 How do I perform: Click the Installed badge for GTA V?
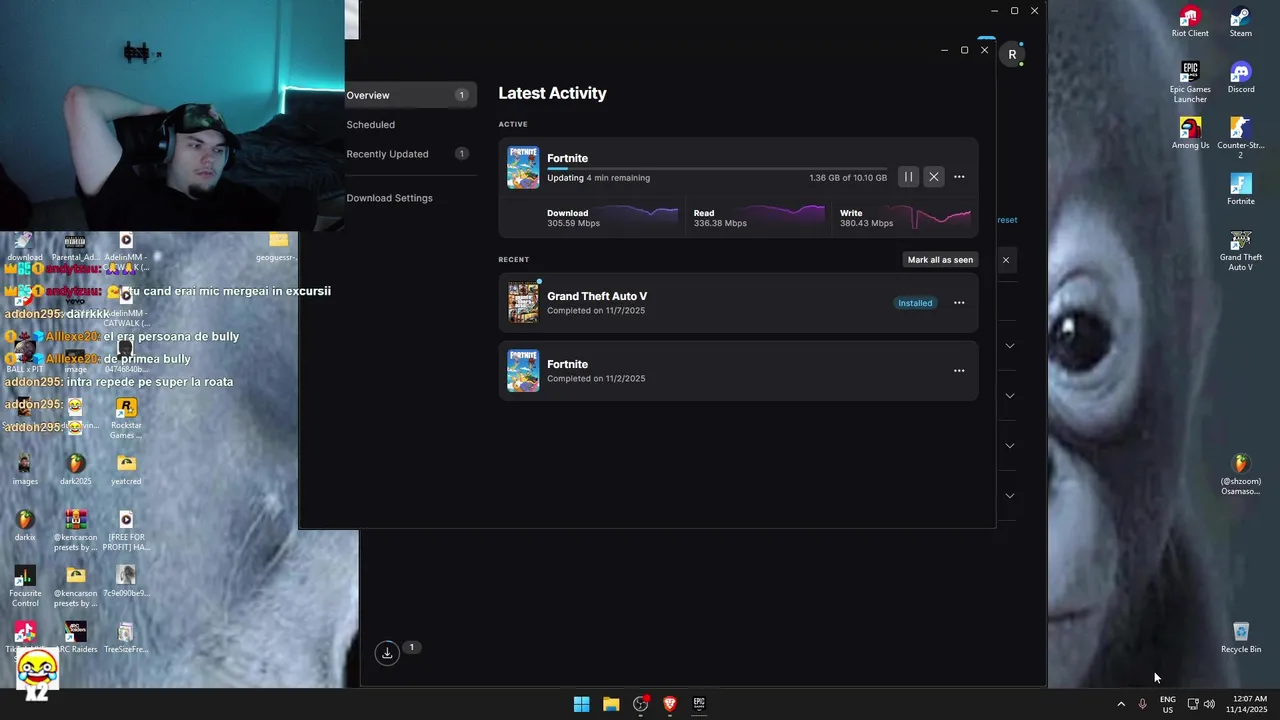[915, 303]
